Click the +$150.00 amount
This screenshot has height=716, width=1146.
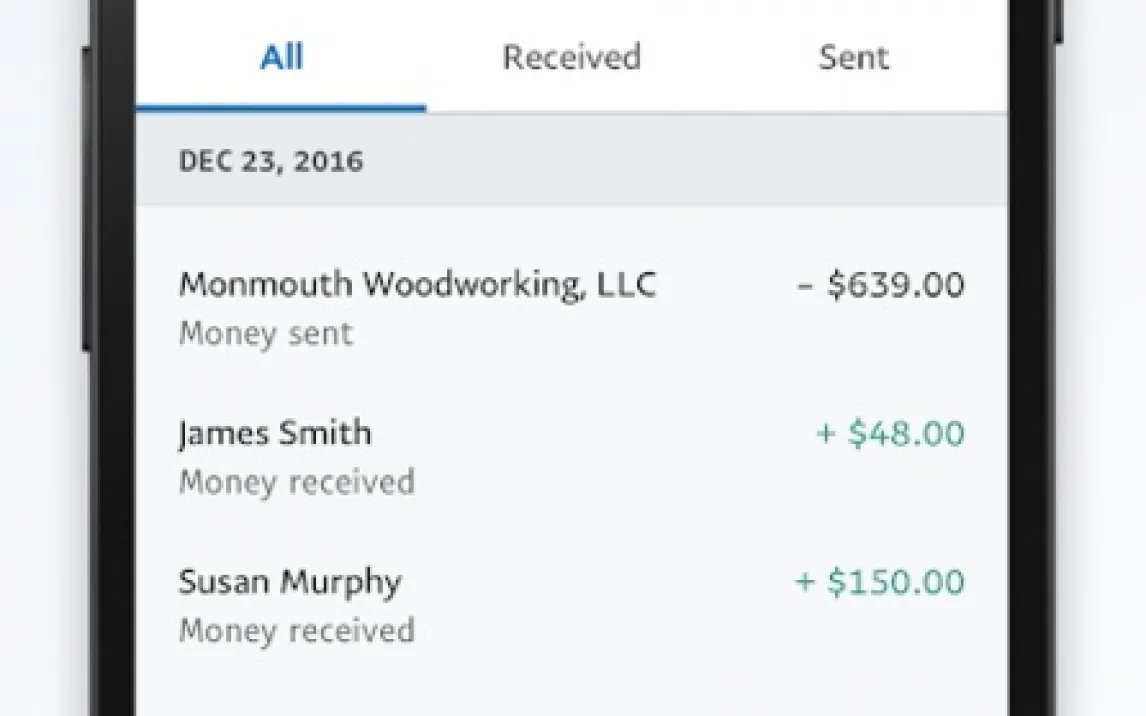(879, 582)
